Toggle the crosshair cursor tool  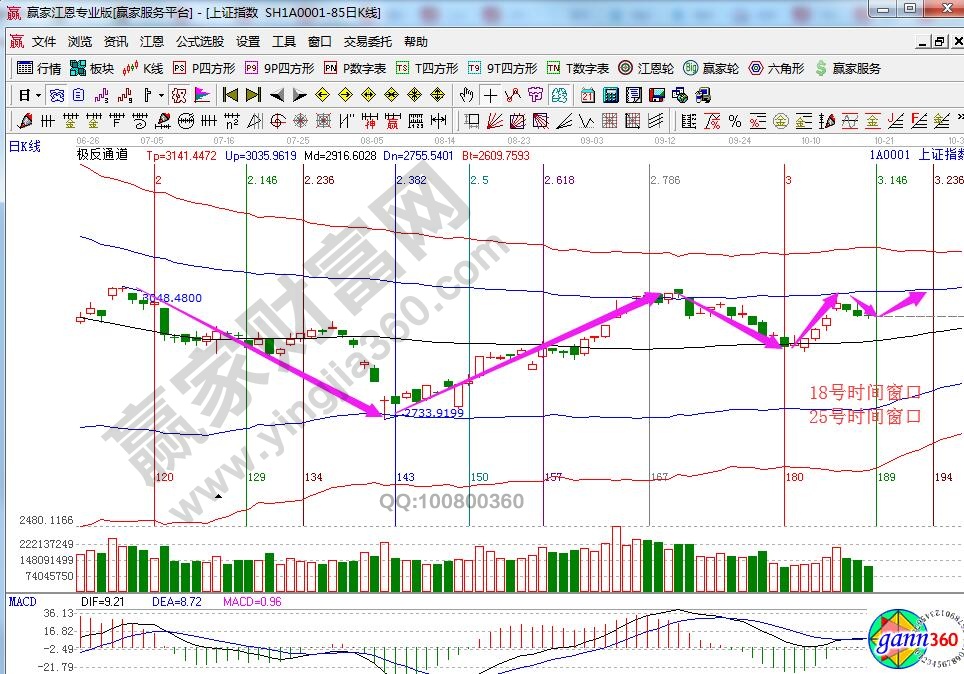pos(490,95)
